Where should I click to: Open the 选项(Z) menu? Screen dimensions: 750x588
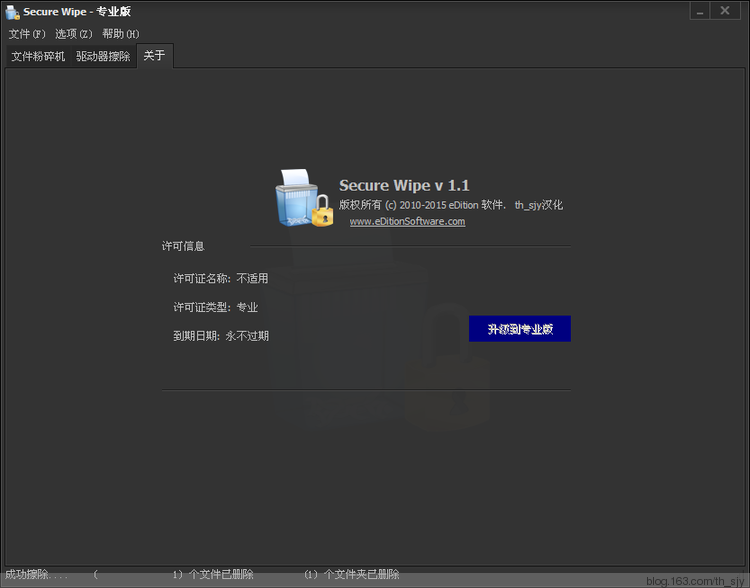click(73, 34)
